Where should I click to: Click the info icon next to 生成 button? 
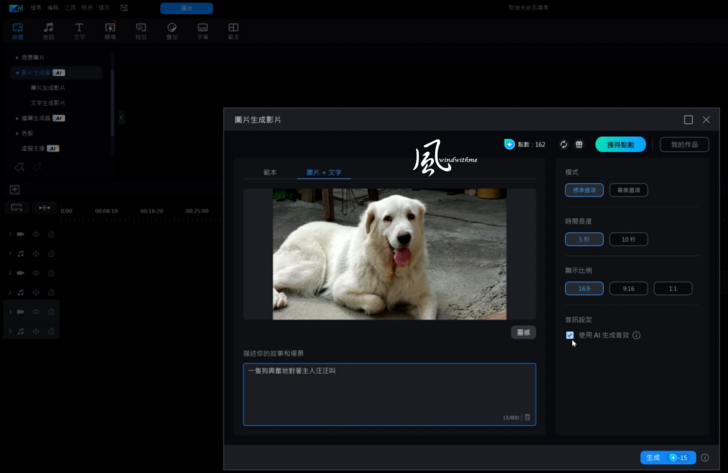[x=705, y=457]
